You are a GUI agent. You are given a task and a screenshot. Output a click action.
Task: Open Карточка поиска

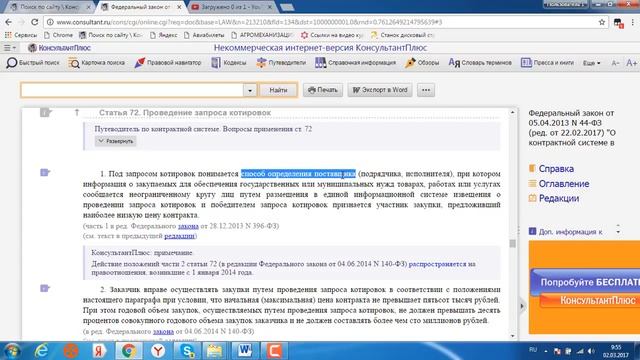(x=97, y=63)
